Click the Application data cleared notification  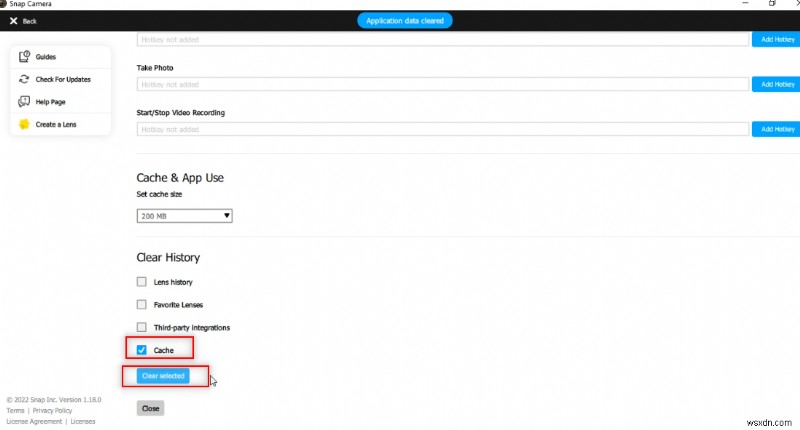[x=405, y=21]
